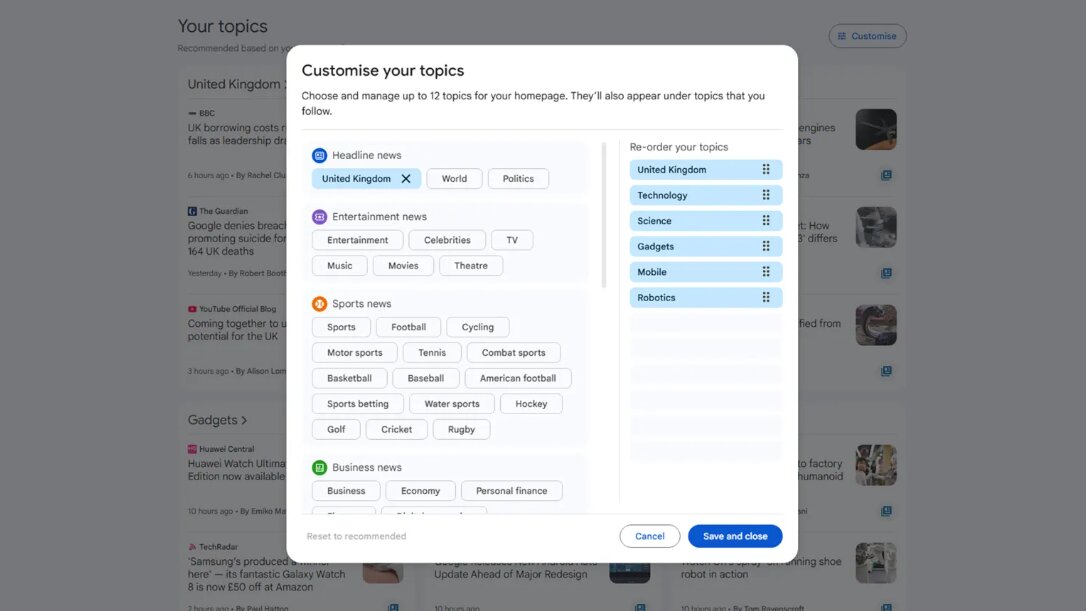
Task: Add the Entertainment topic chip
Action: point(357,240)
